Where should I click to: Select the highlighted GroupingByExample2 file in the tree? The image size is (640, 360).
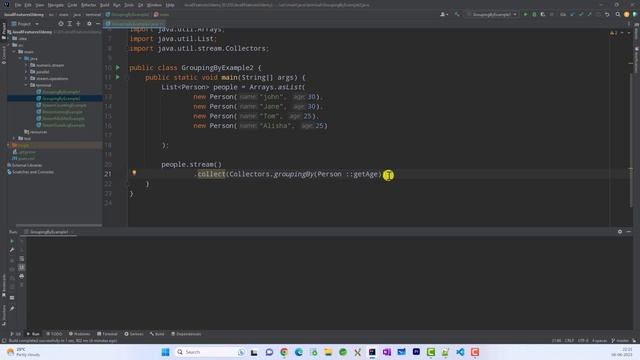(55, 98)
